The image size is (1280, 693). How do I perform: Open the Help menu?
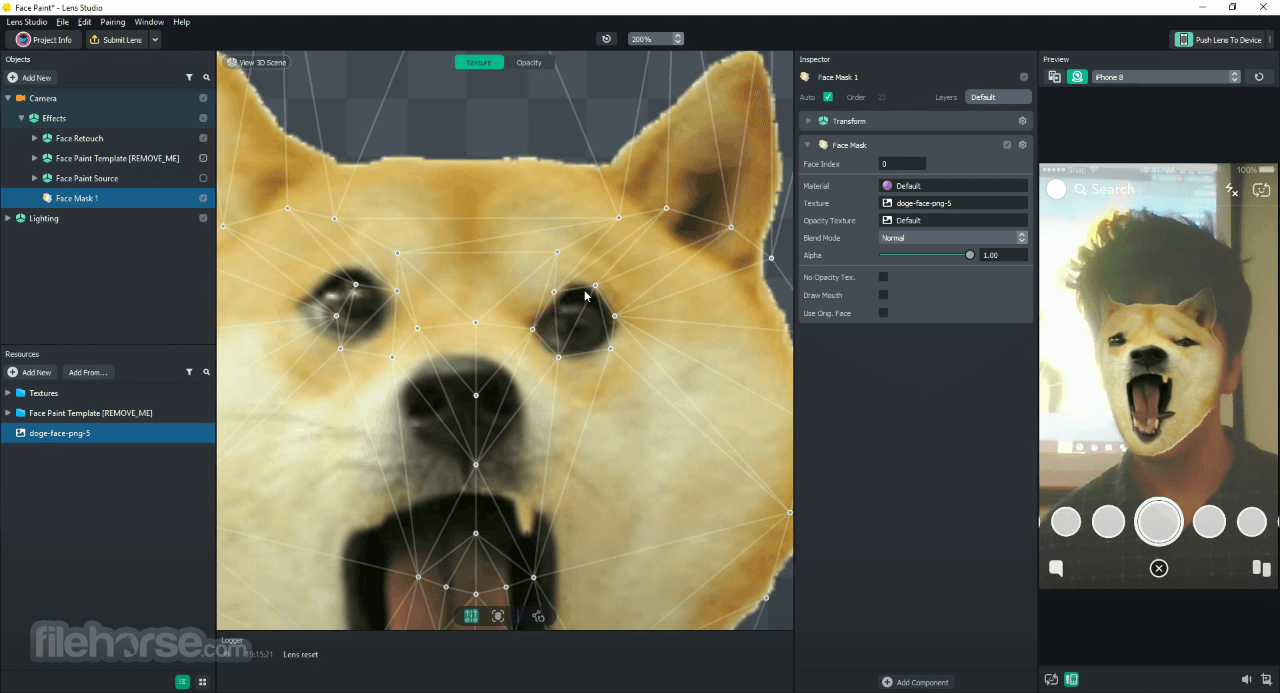pos(181,22)
